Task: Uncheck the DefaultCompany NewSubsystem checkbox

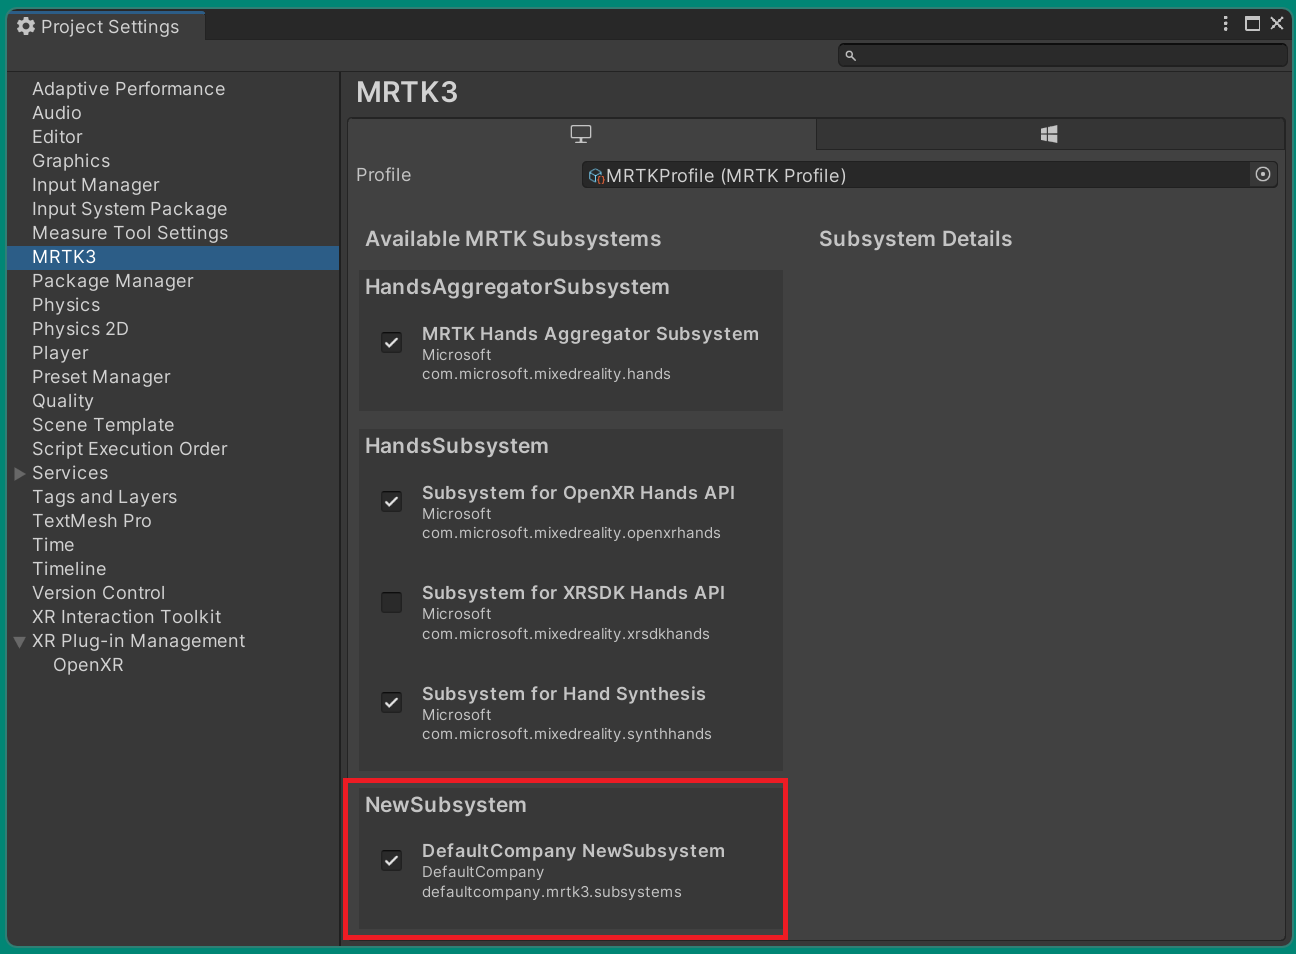Action: 392,860
